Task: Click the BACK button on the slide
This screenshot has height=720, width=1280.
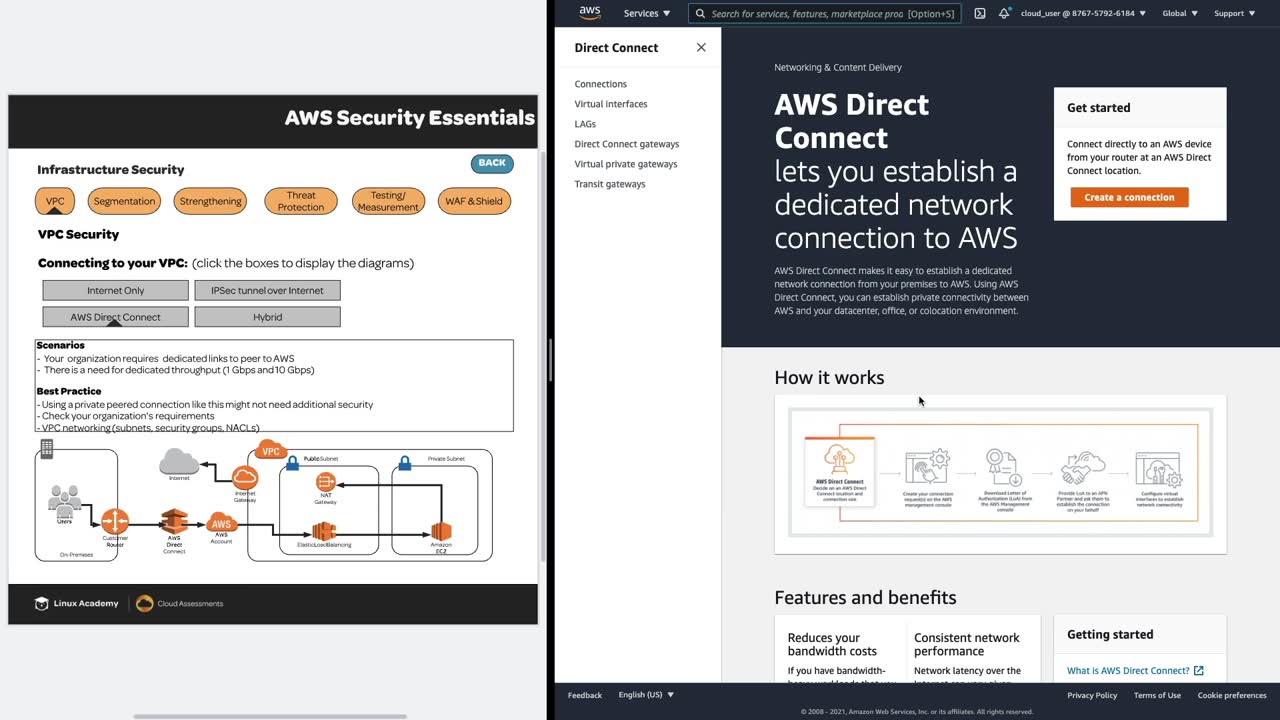Action: [x=492, y=163]
